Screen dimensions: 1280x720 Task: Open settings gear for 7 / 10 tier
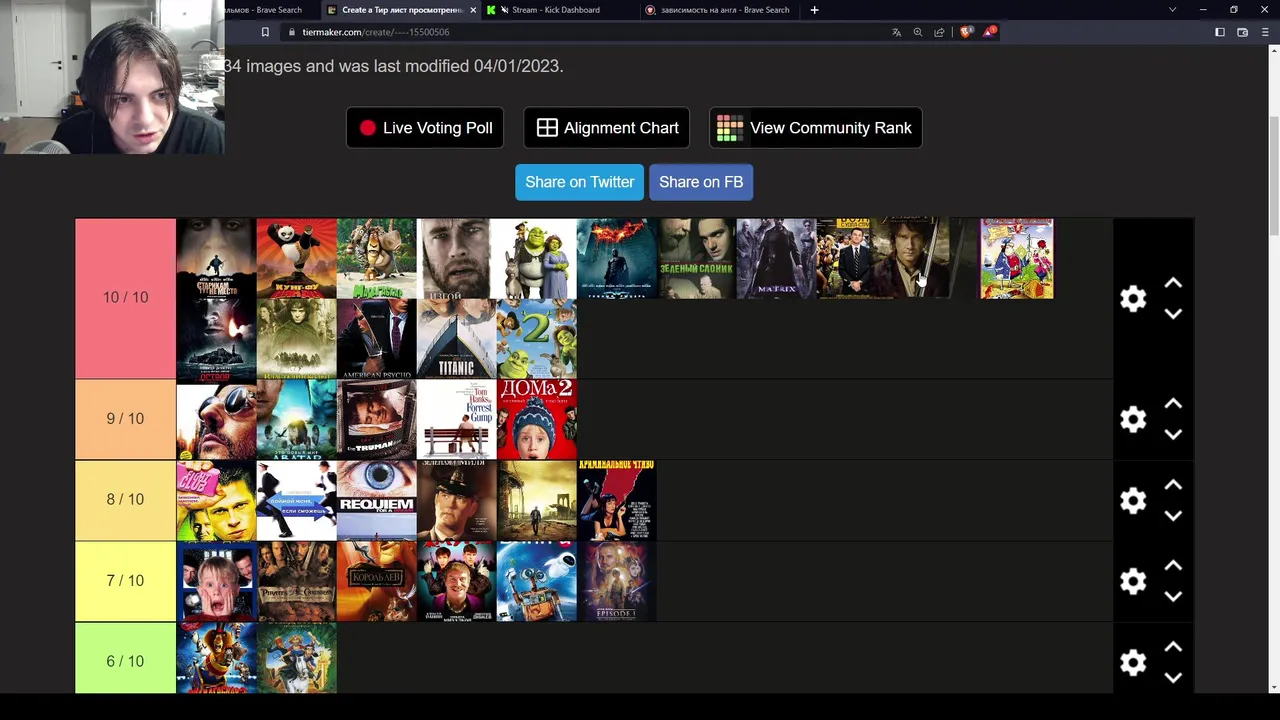(1133, 581)
